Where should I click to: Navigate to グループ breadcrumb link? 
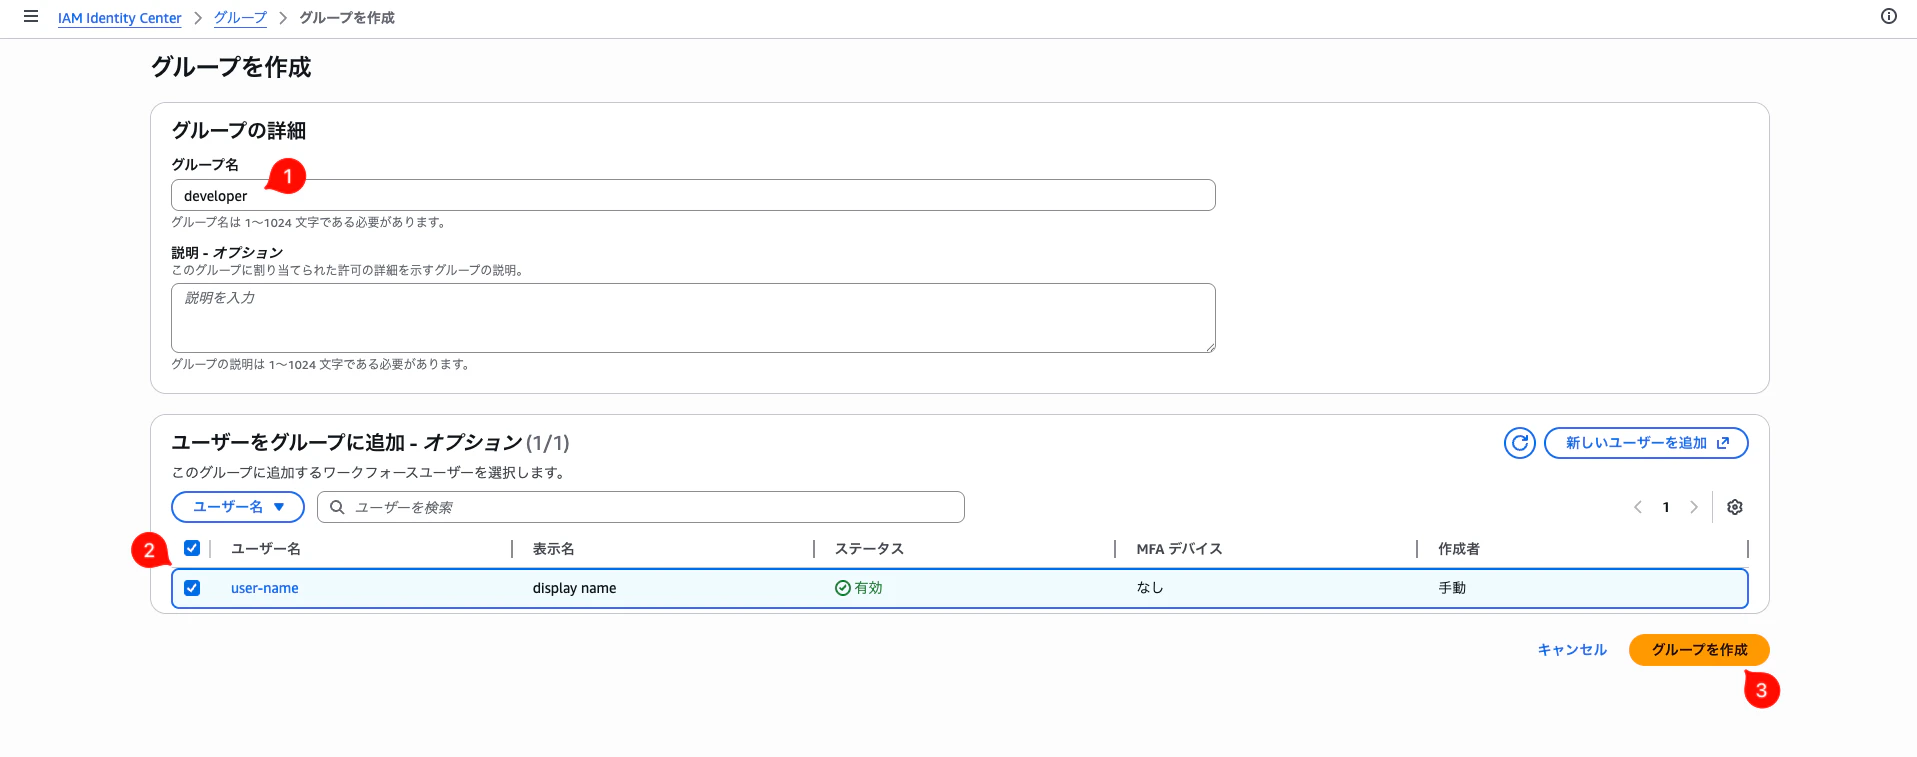pos(240,18)
